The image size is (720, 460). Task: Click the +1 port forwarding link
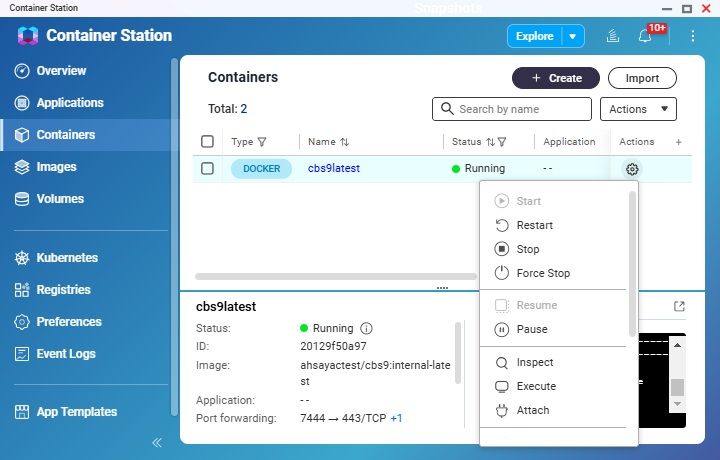[x=396, y=418]
